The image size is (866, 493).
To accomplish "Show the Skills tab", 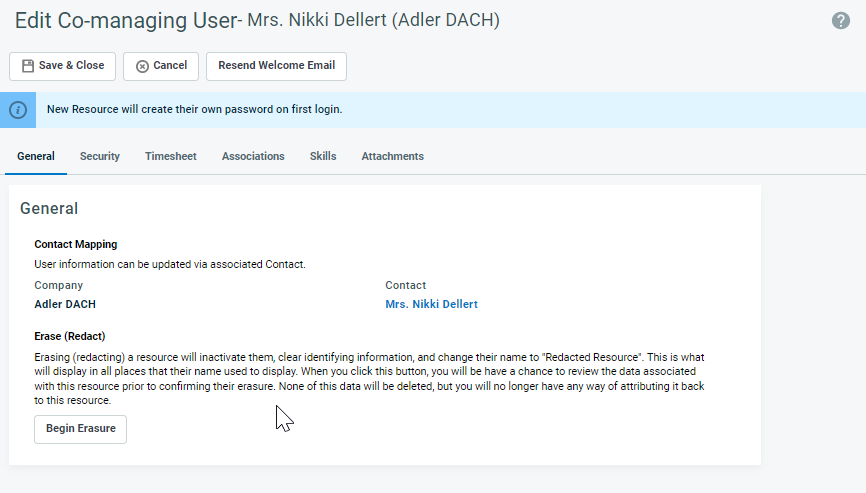I will tap(323, 156).
